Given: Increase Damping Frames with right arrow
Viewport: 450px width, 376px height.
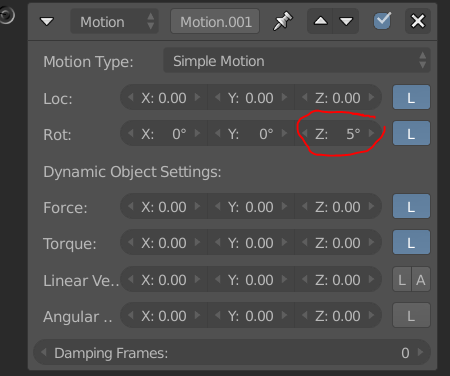Looking at the screenshot, I should (x=420, y=352).
